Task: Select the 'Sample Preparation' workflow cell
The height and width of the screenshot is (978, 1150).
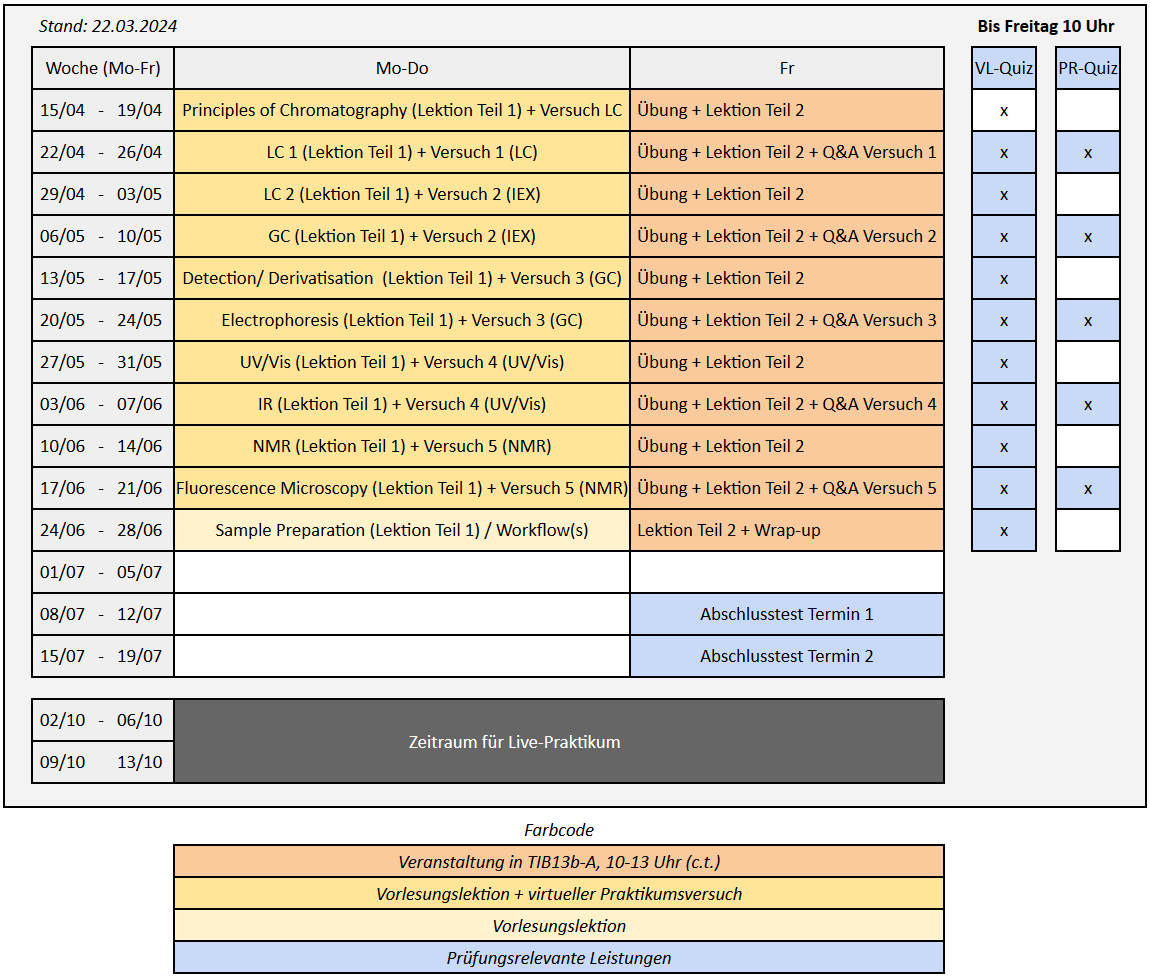Action: tap(402, 530)
